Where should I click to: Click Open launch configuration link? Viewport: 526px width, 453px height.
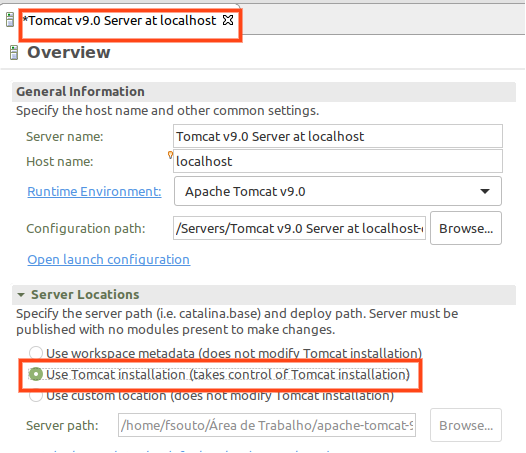click(109, 259)
